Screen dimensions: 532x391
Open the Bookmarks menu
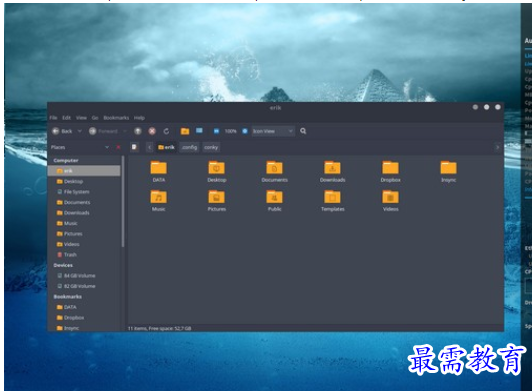pyautogui.click(x=116, y=118)
